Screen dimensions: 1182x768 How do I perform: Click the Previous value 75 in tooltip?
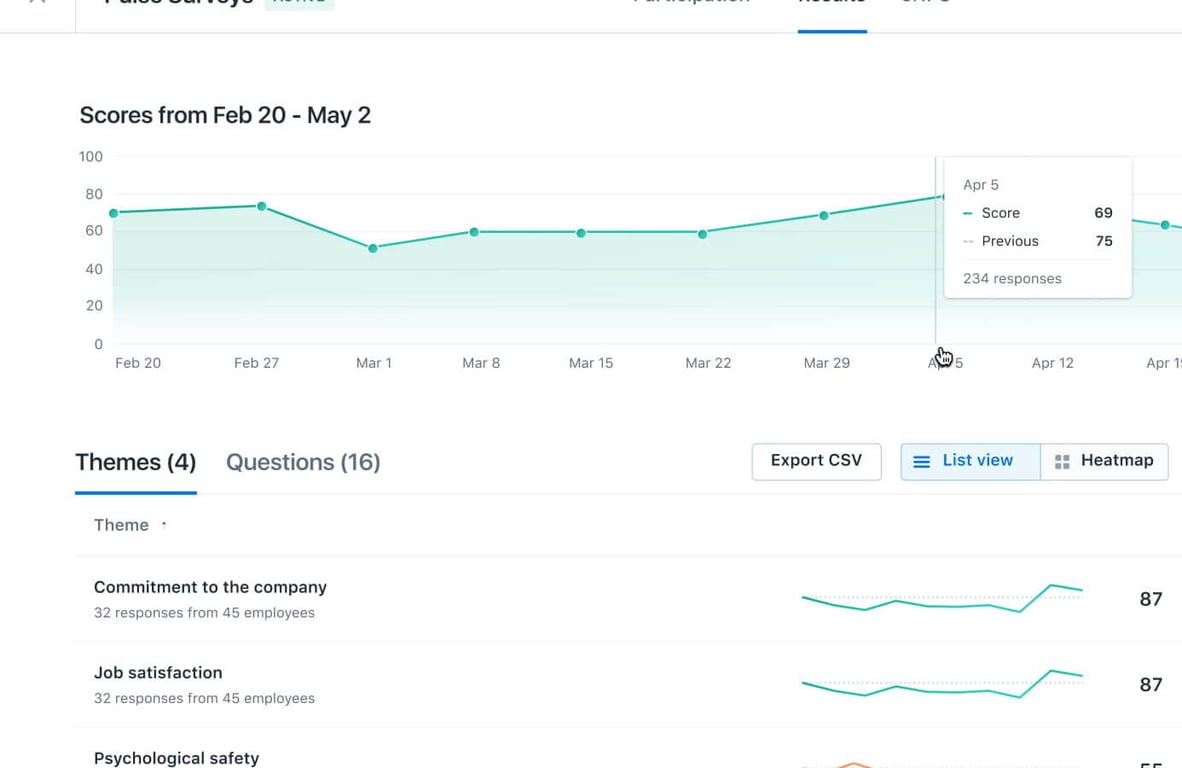click(1104, 241)
